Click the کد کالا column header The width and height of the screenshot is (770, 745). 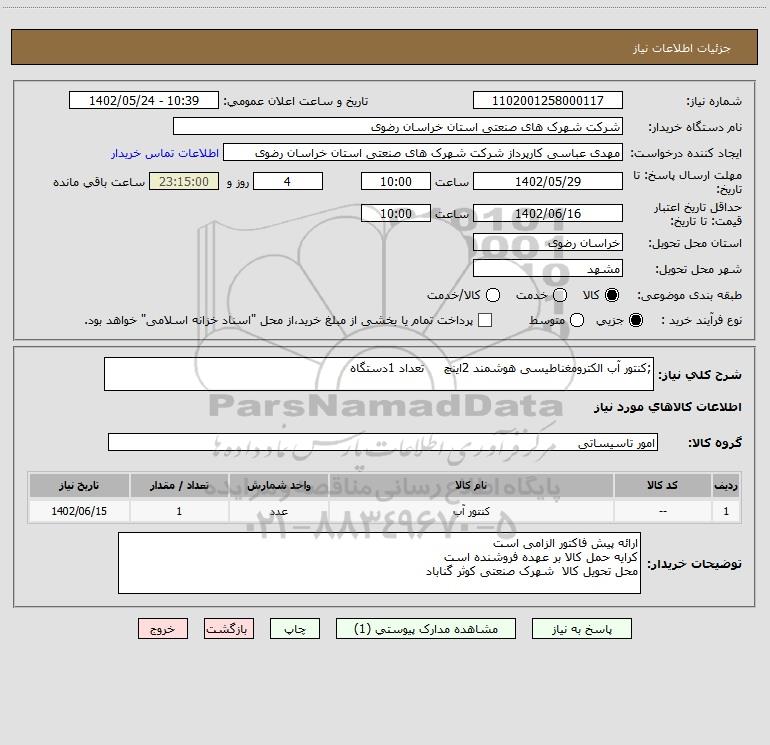662,485
